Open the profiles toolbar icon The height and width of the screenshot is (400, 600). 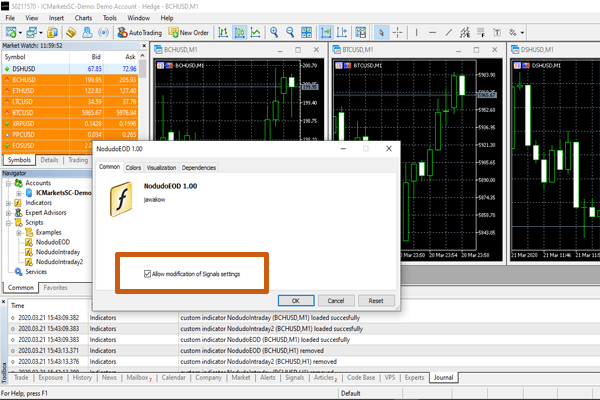31,33
